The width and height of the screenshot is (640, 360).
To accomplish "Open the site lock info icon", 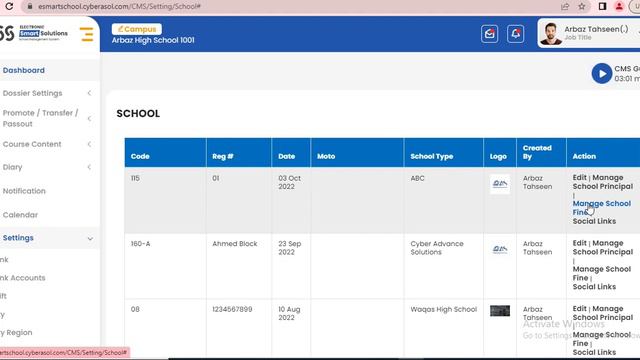I will [x=29, y=7].
